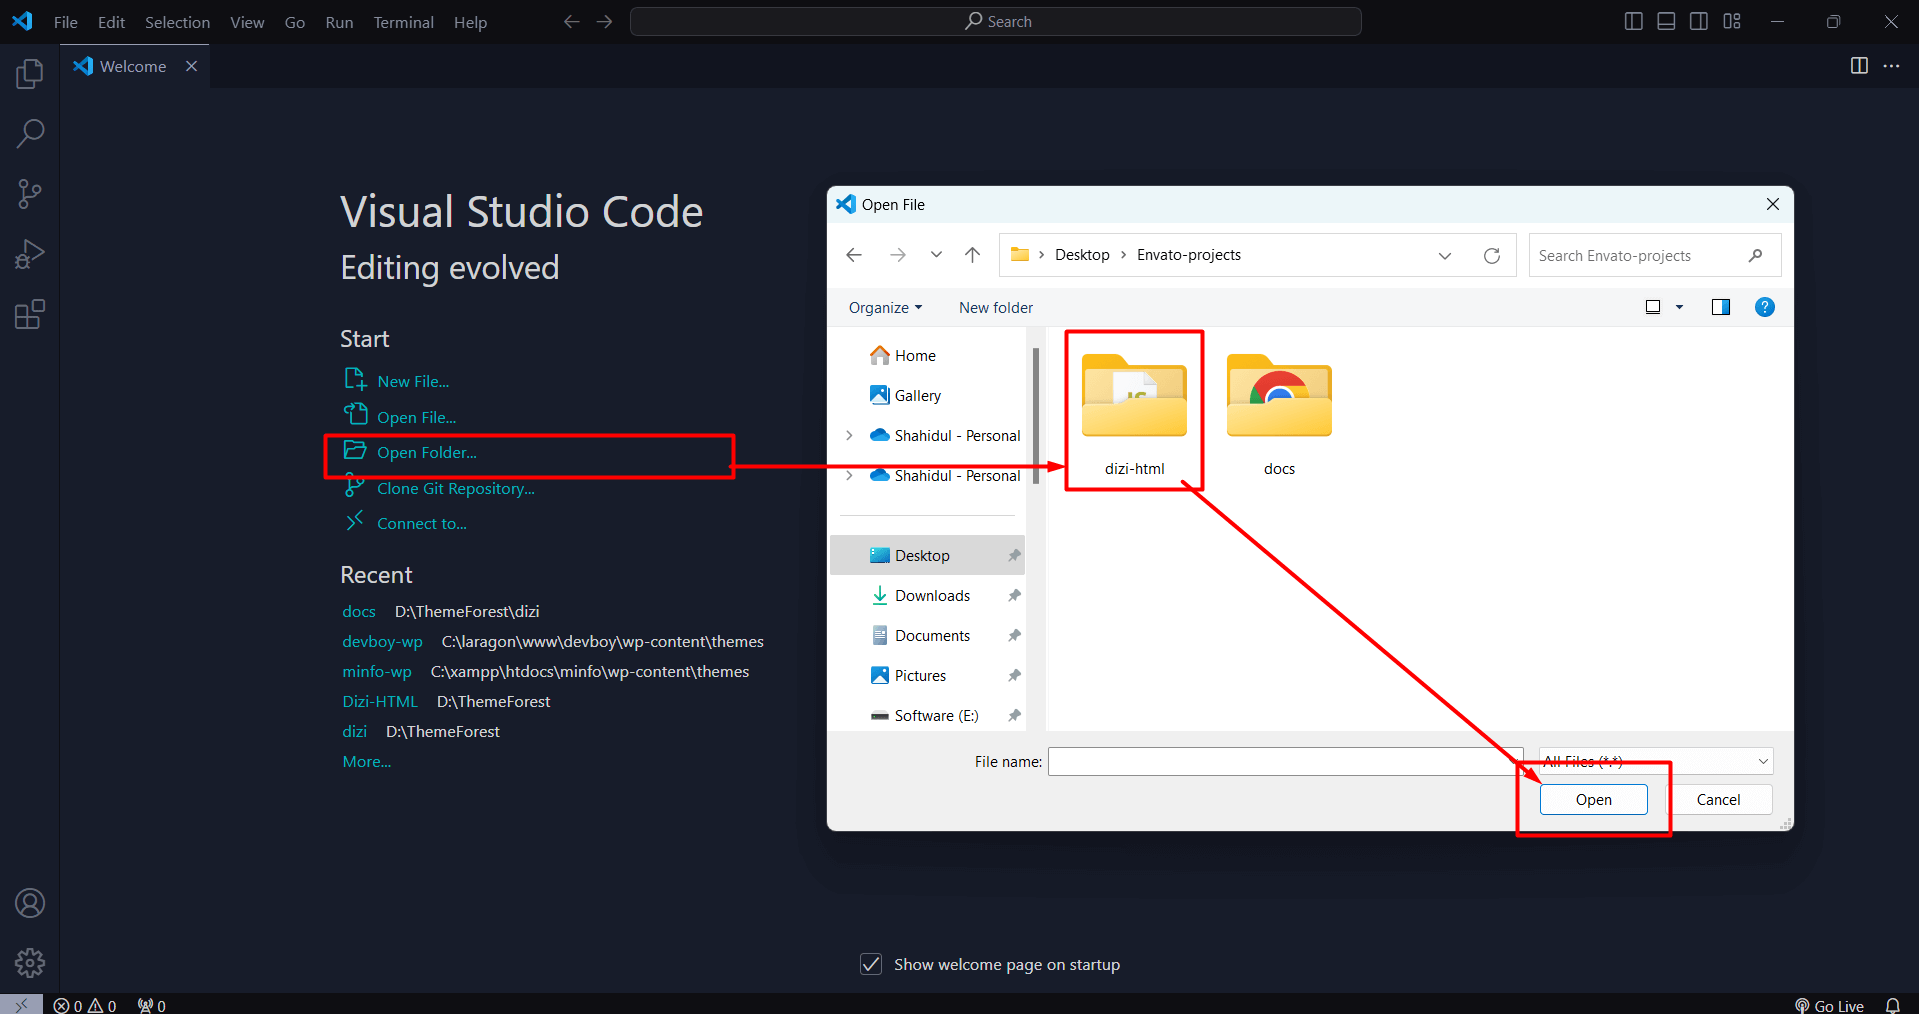Go back in VS Code navigation

pyautogui.click(x=571, y=21)
